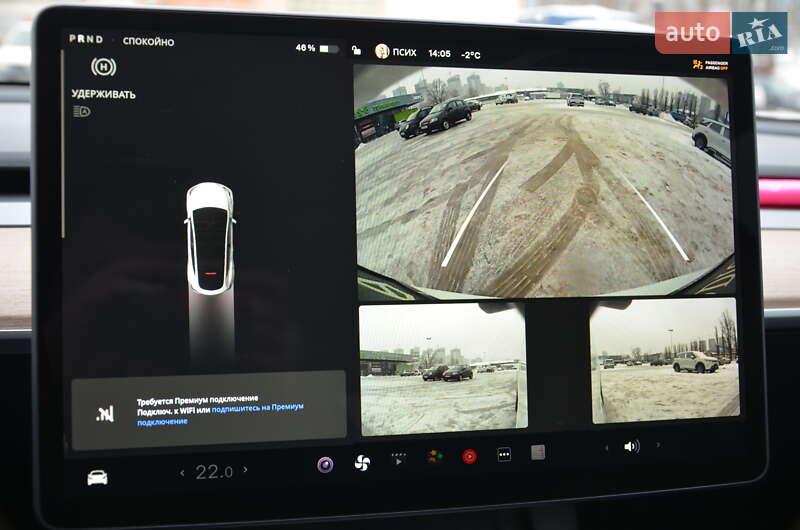
Task: Open the purple camera app icon
Action: 325,465
